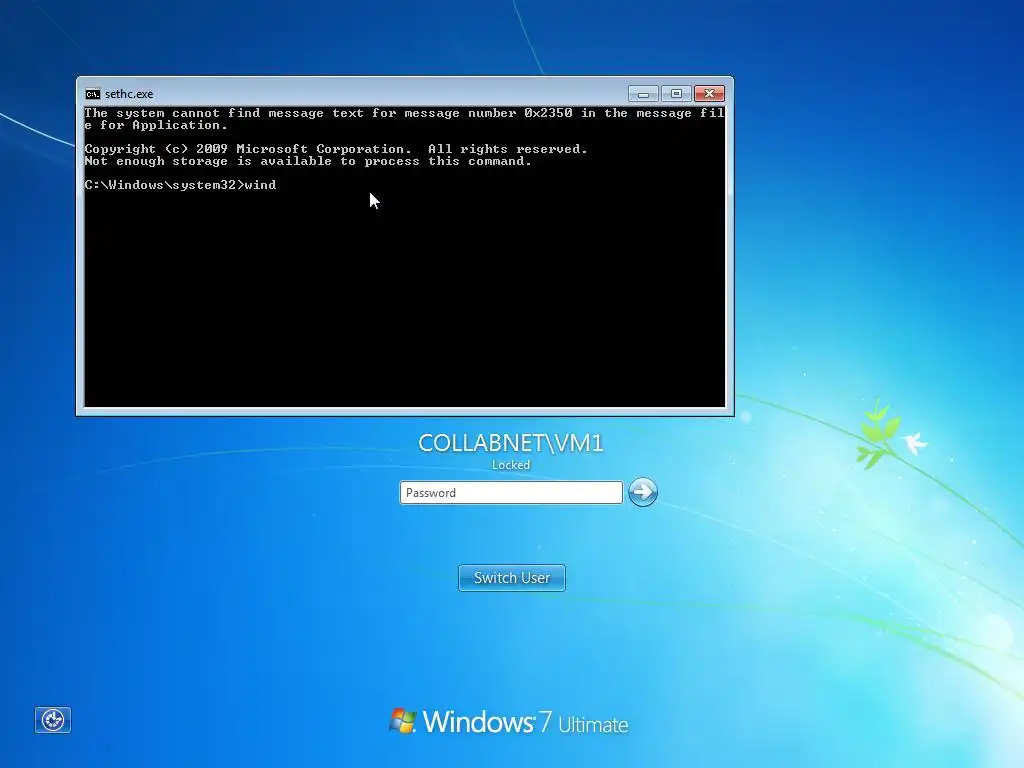Maximize the sethc.exe window
Image resolution: width=1024 pixels, height=768 pixels.
pos(677,94)
